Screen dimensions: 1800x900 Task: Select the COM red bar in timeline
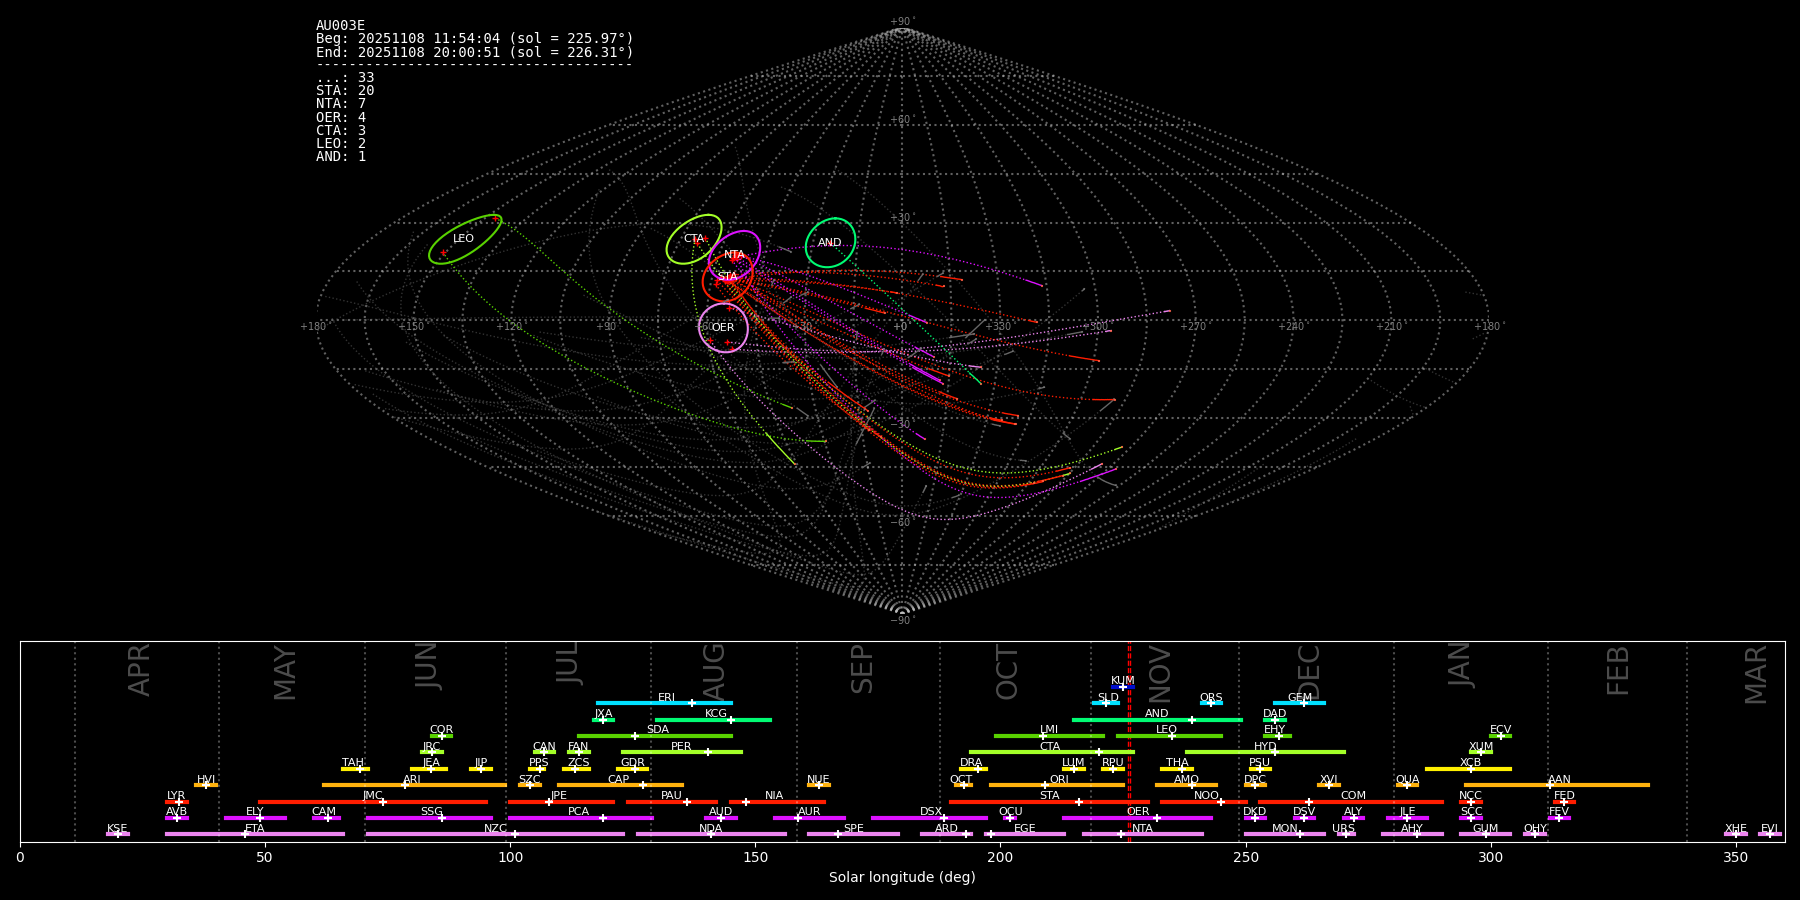1351,801
